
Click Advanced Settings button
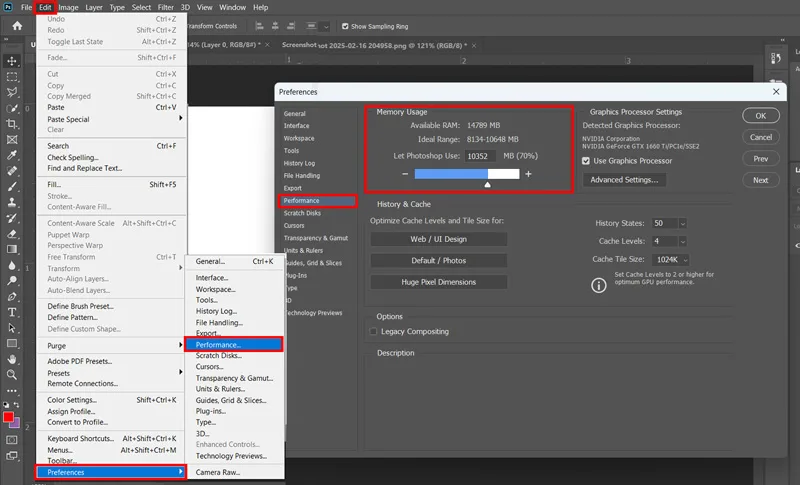624,180
